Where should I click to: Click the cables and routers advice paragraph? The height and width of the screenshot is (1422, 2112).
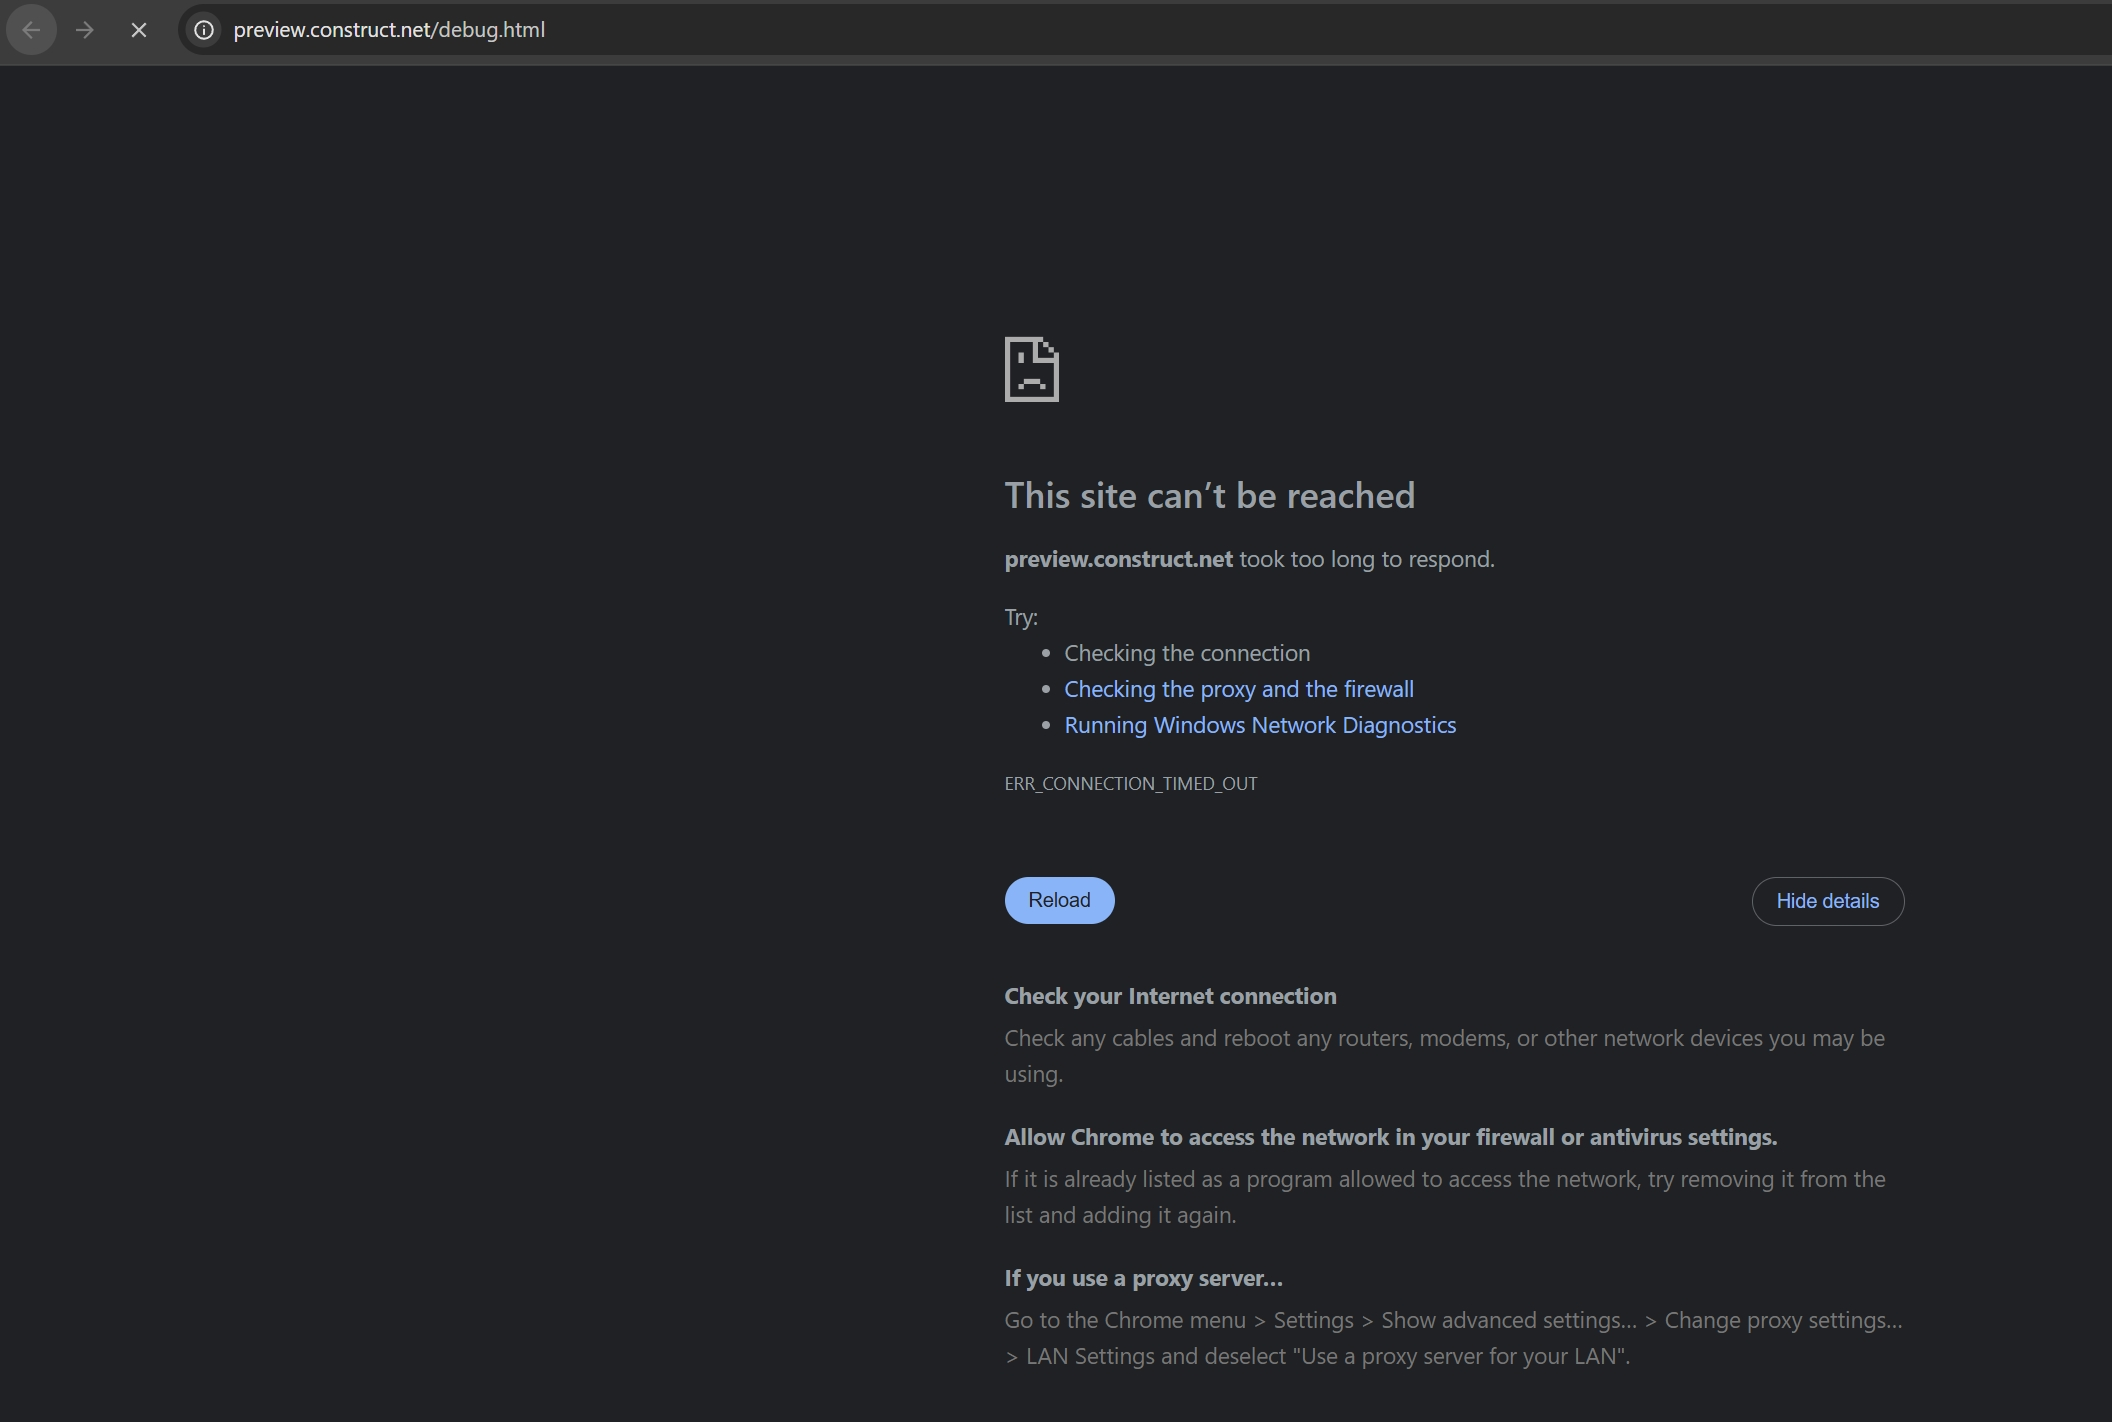(x=1443, y=1055)
